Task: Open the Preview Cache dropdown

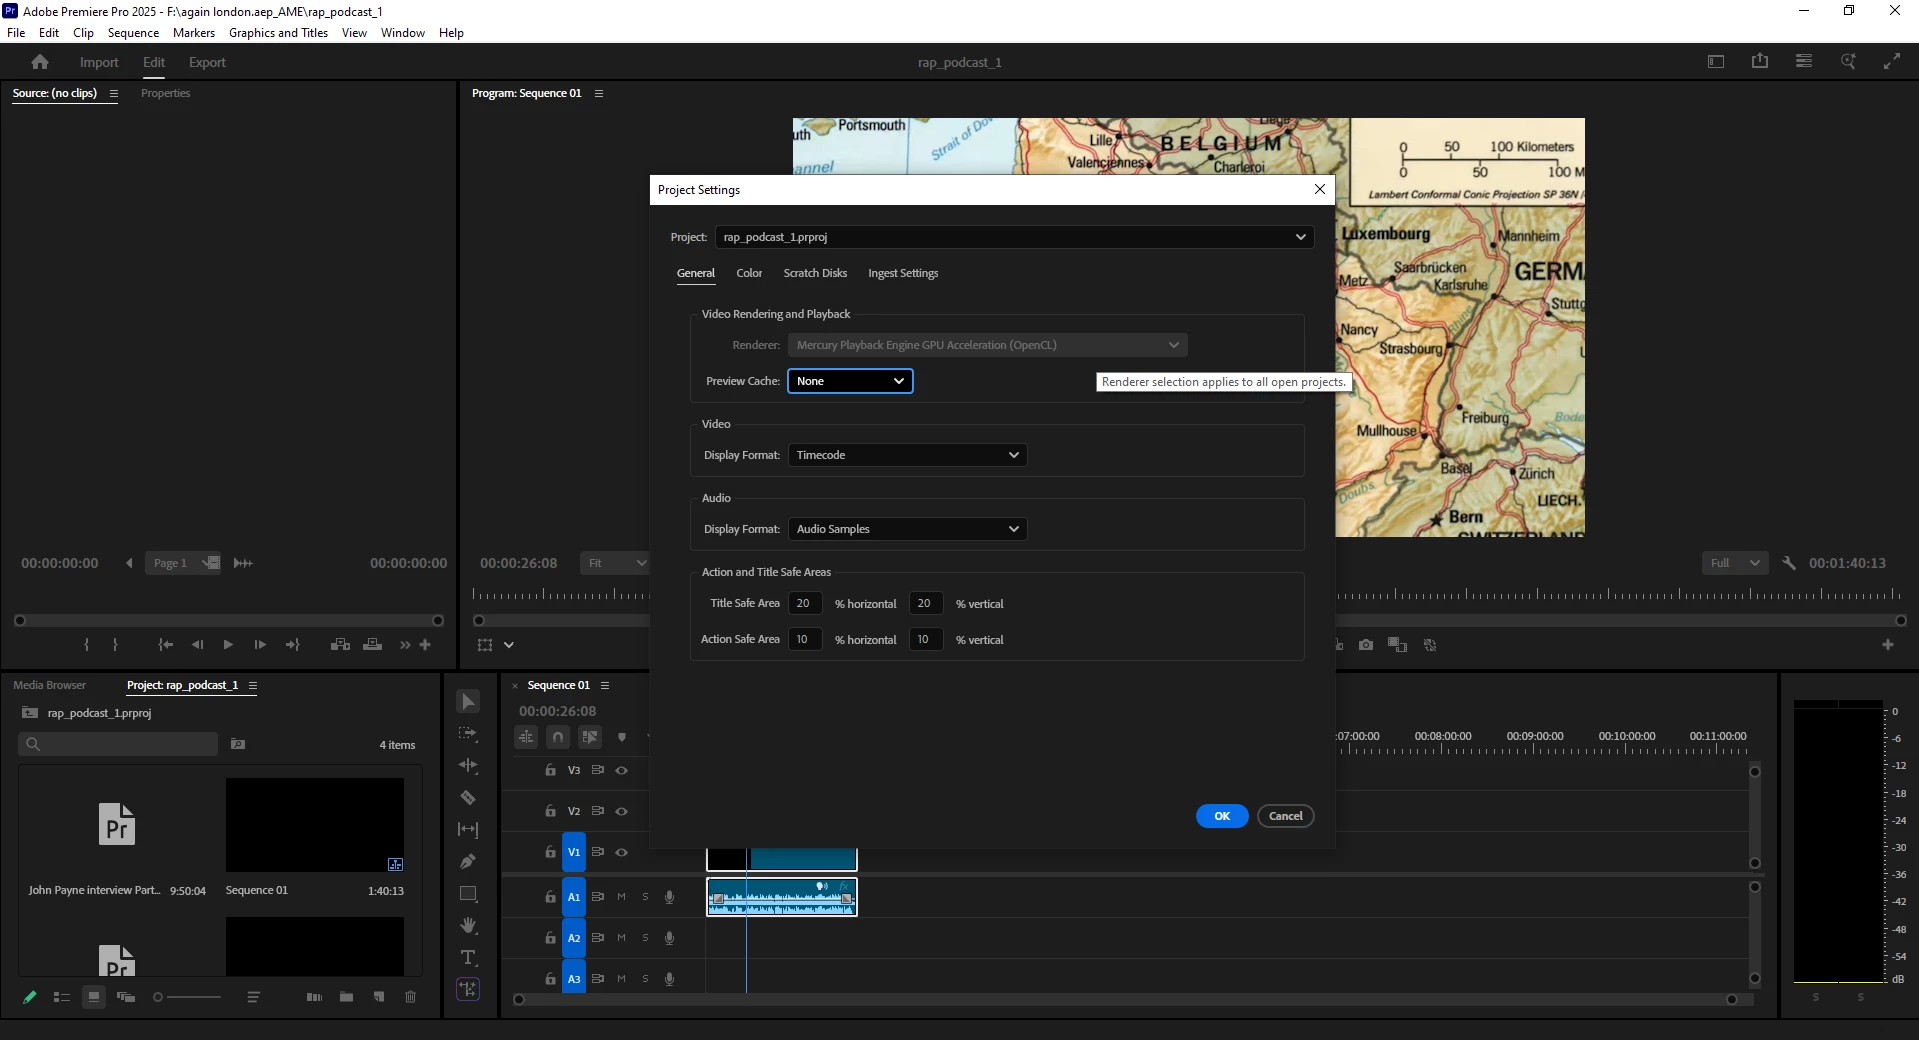Action: 849,381
